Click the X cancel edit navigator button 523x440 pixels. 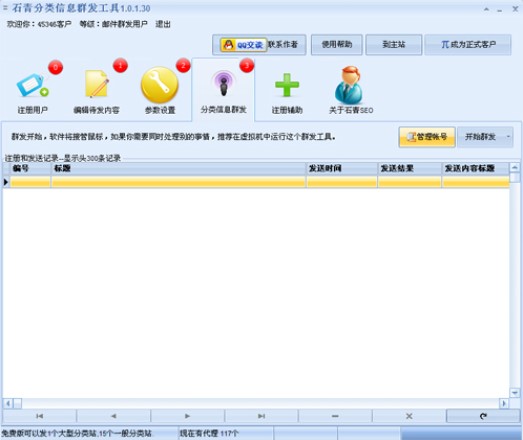[409, 416]
